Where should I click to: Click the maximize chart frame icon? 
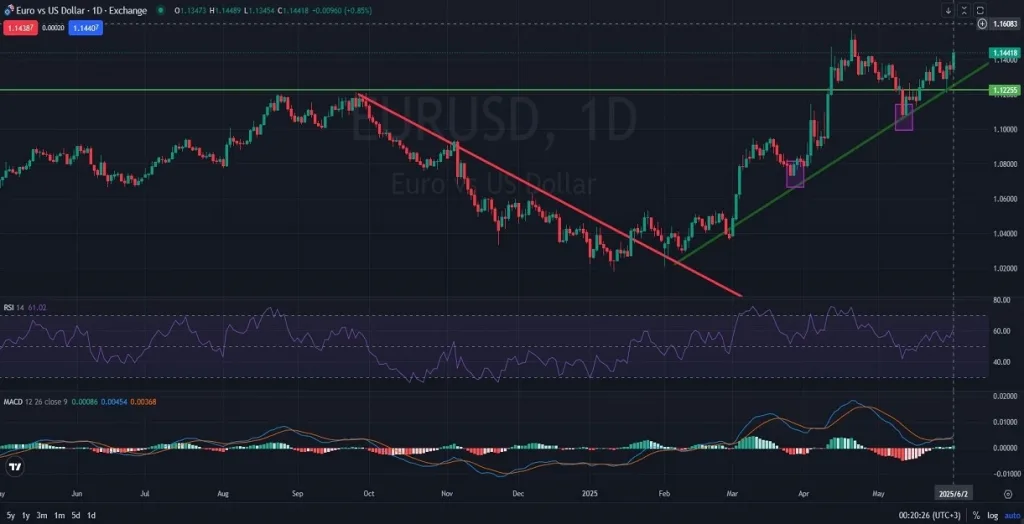pyautogui.click(x=980, y=10)
